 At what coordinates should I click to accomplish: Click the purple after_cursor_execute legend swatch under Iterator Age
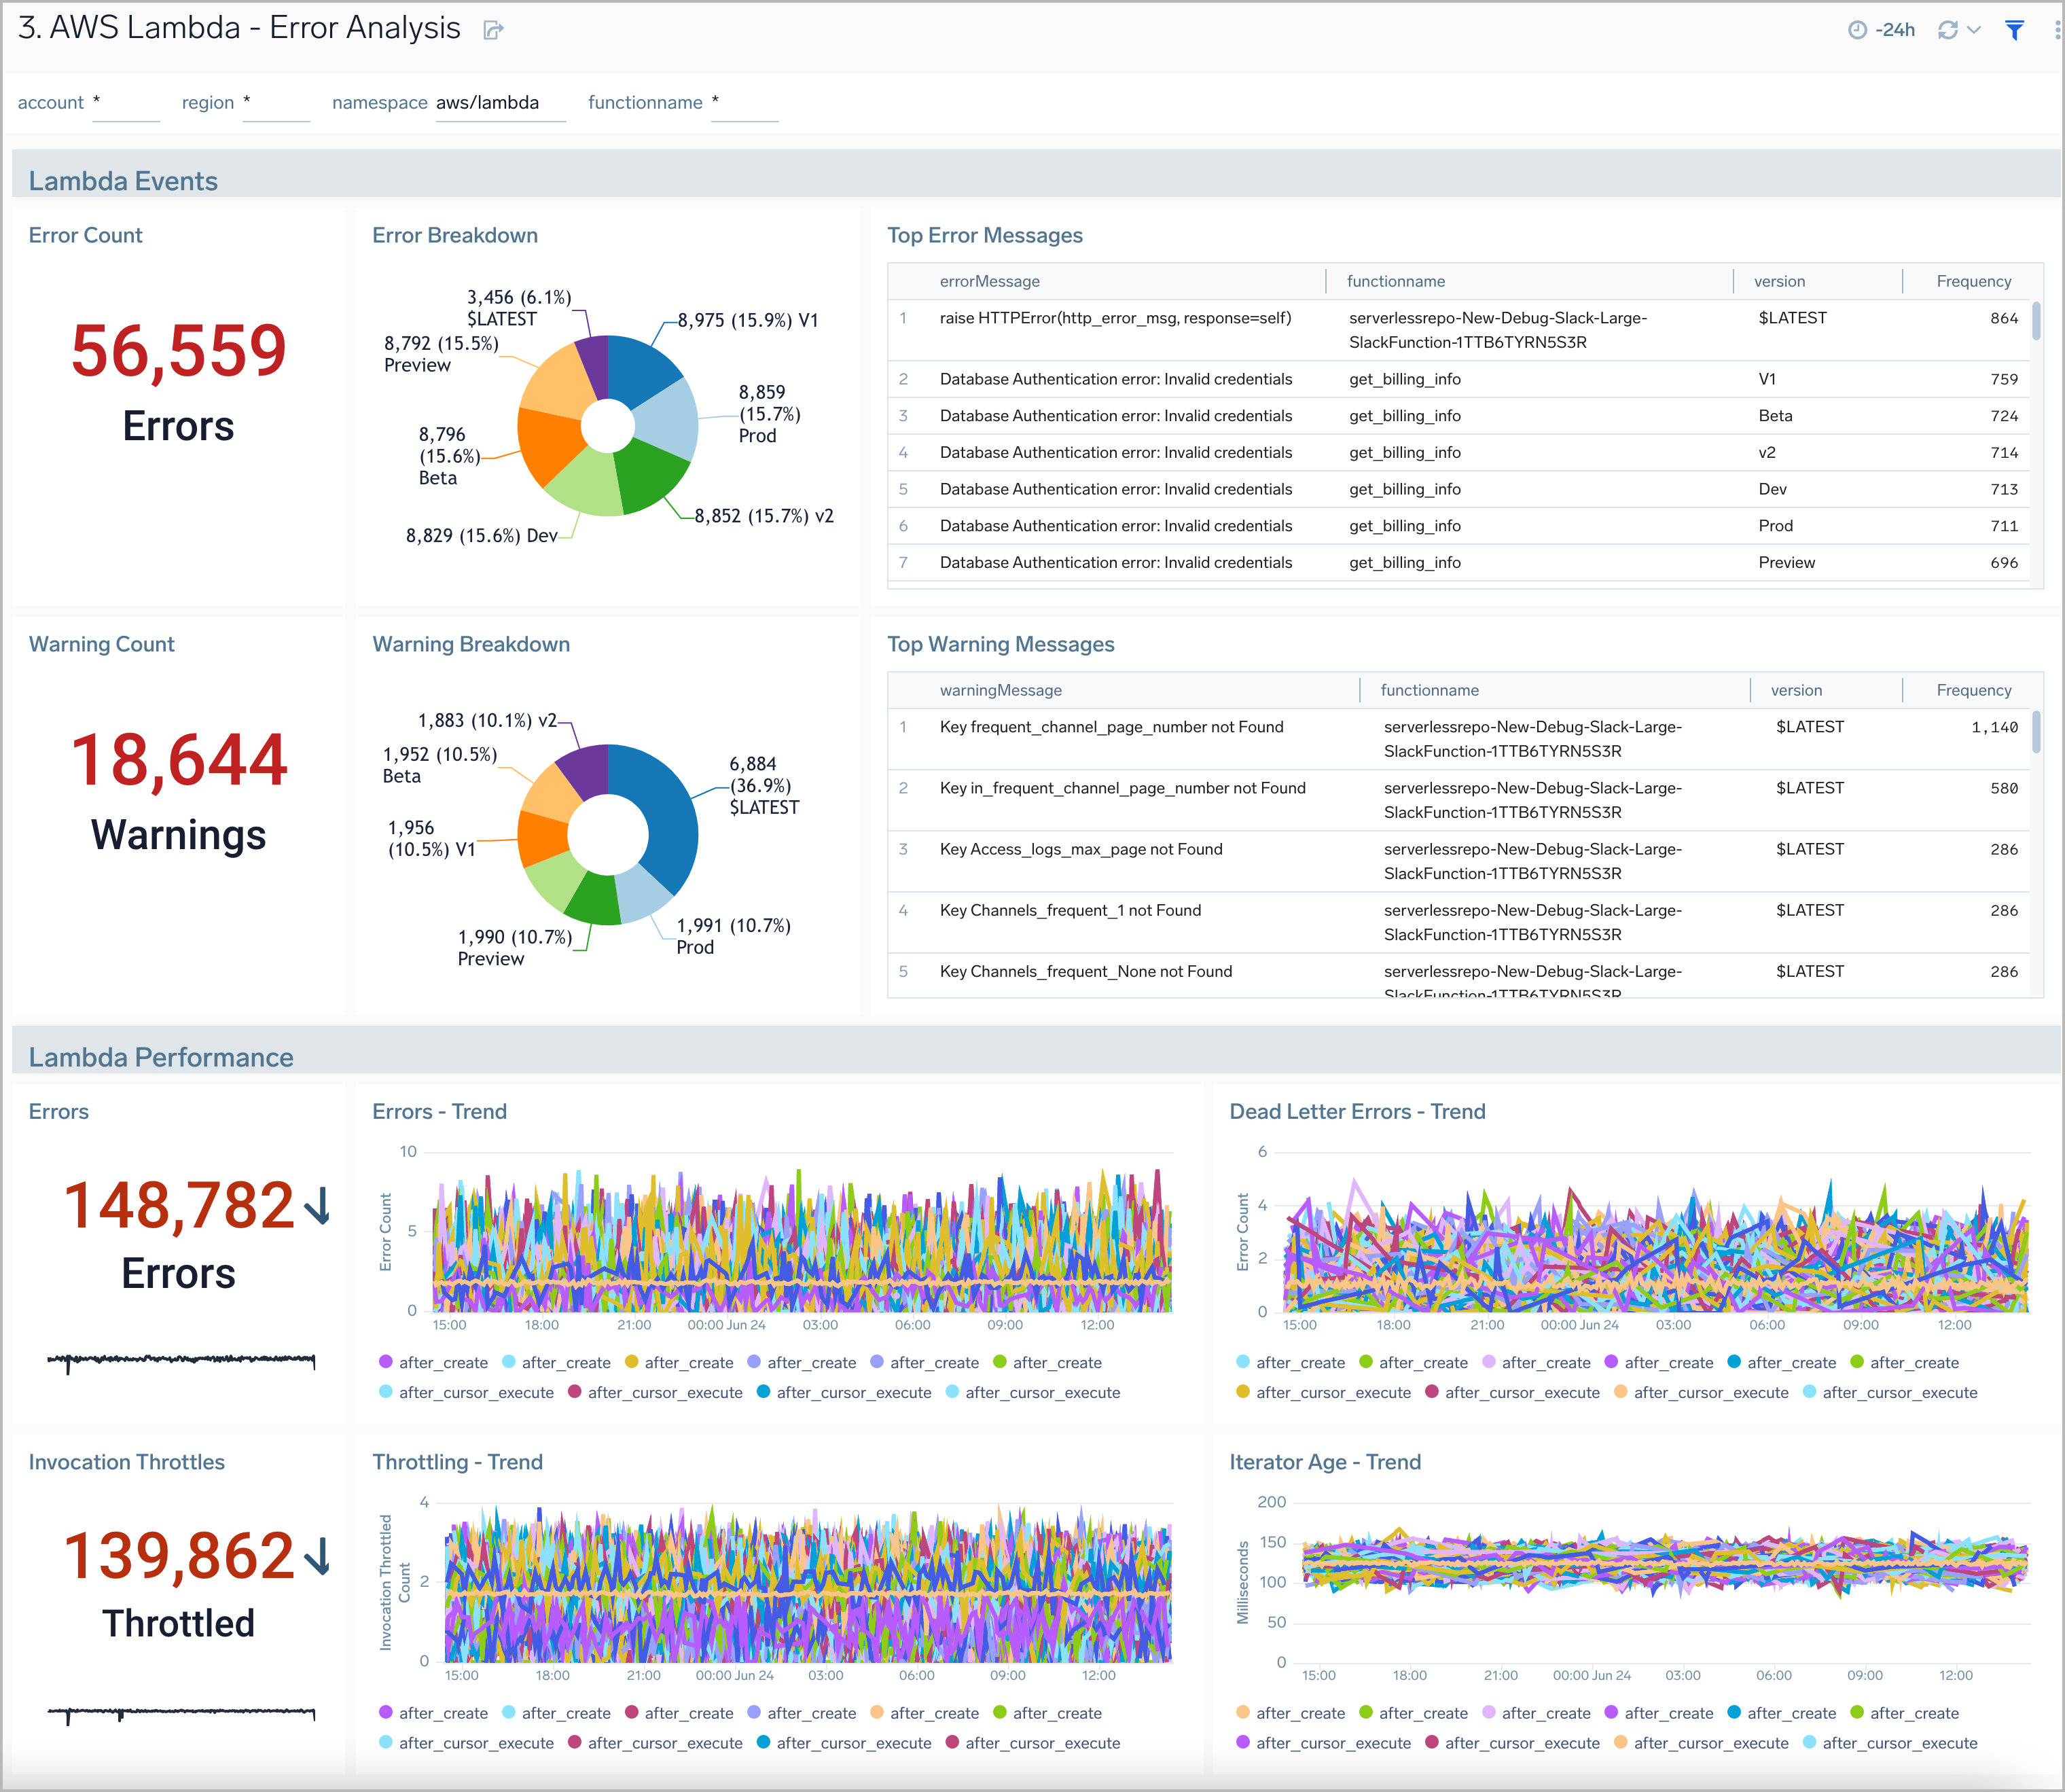(x=1243, y=1742)
